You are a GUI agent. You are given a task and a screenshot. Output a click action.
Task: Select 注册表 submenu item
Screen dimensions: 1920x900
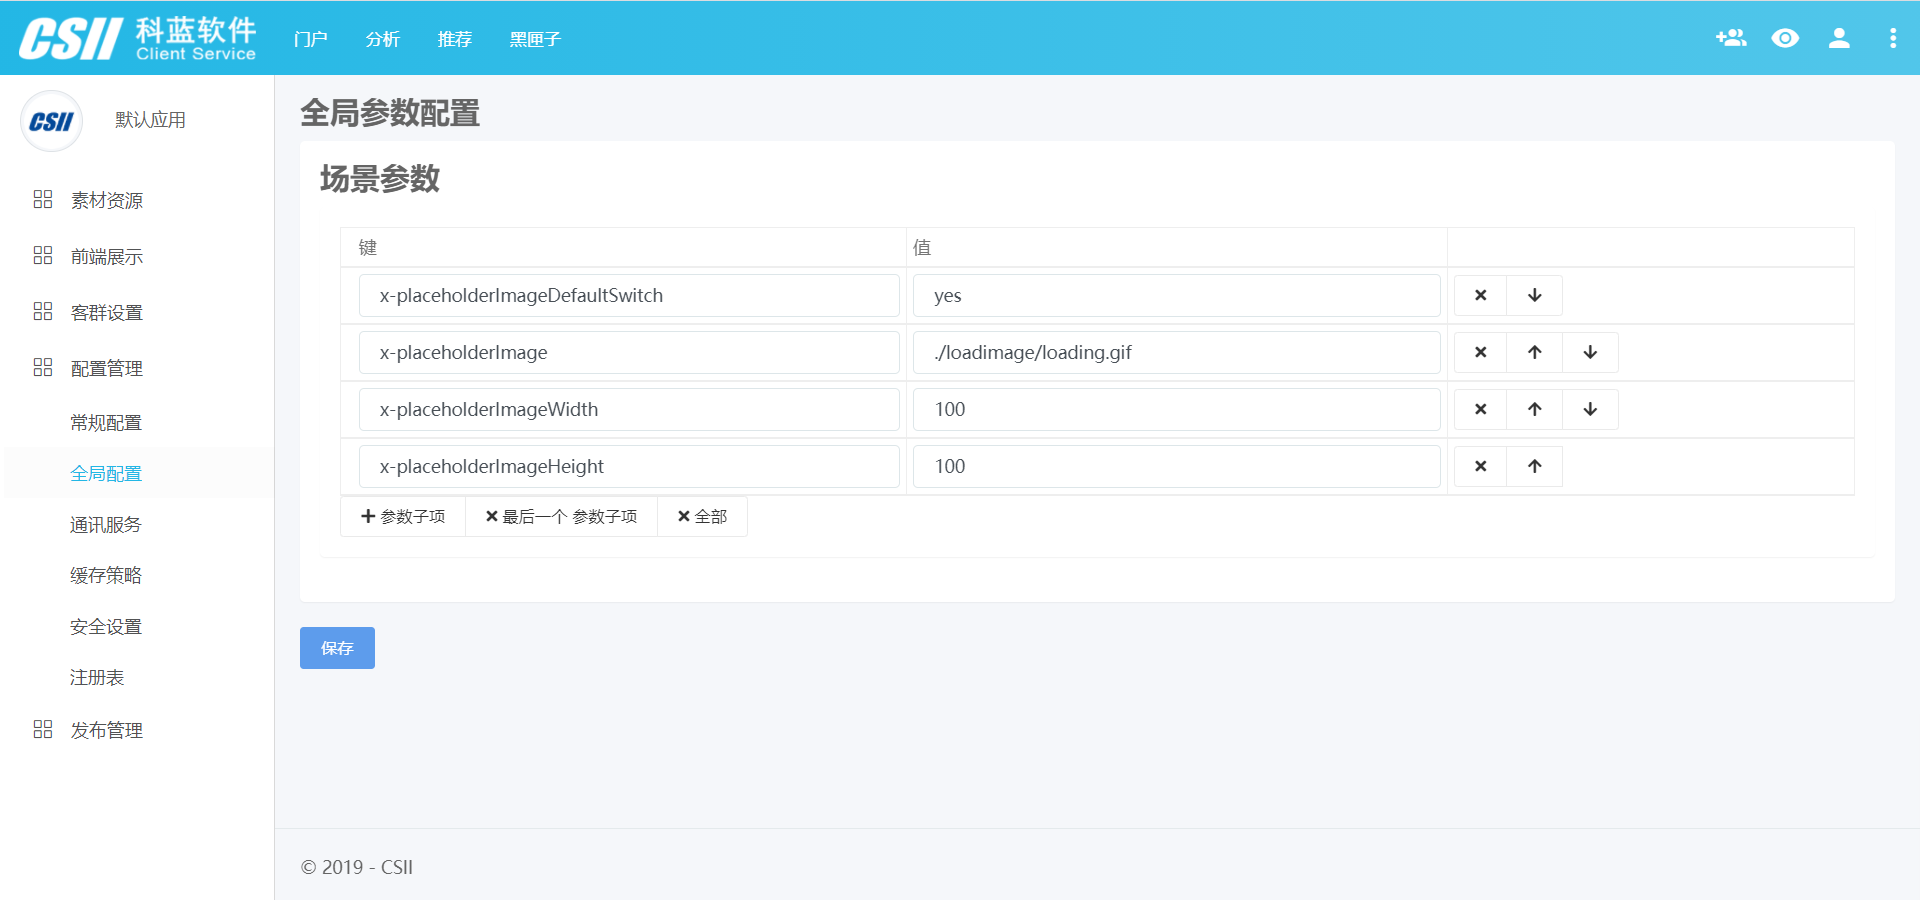coord(97,677)
